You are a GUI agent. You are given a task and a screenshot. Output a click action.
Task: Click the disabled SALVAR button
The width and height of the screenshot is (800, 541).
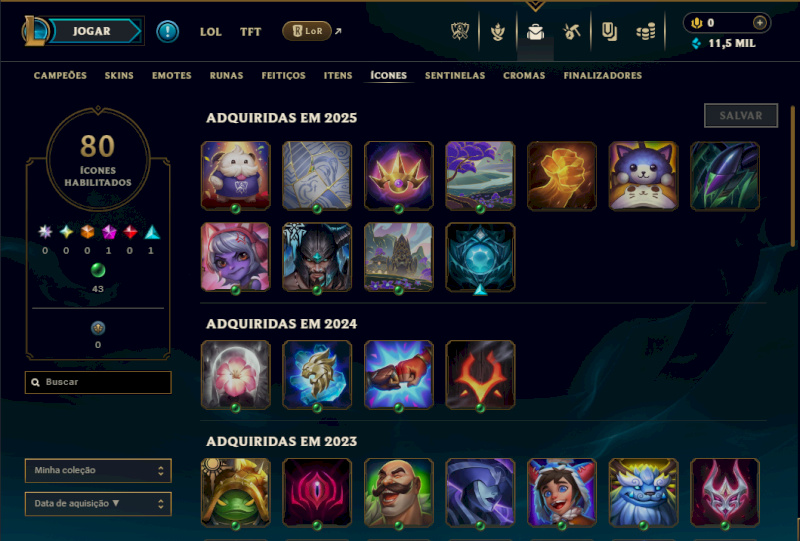(x=741, y=116)
